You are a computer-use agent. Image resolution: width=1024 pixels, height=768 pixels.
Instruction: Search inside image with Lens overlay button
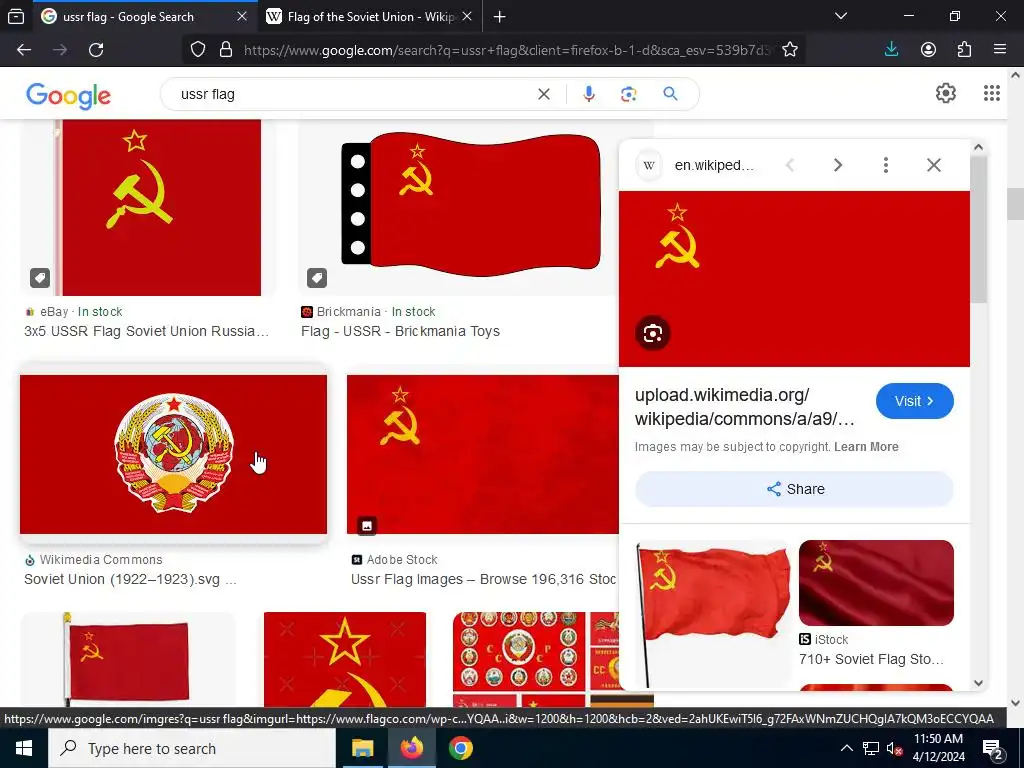(652, 333)
